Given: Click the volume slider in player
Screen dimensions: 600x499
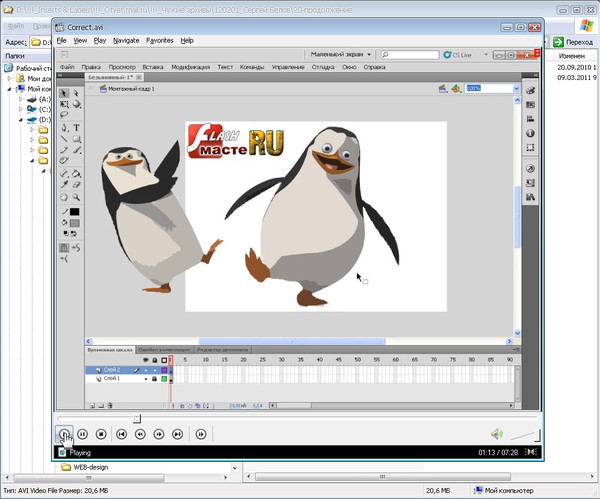Looking at the screenshot, I should click(525, 435).
